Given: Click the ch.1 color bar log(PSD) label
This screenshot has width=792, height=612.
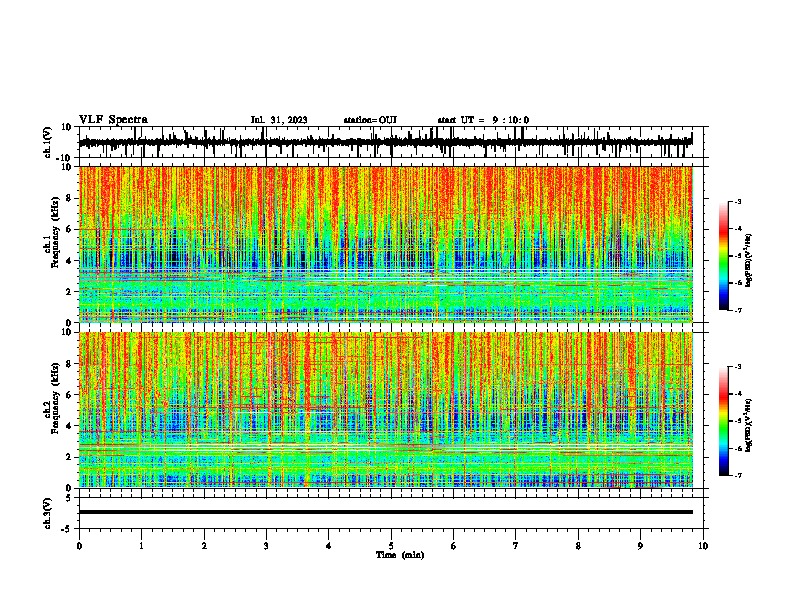Looking at the screenshot, I should 749,260.
